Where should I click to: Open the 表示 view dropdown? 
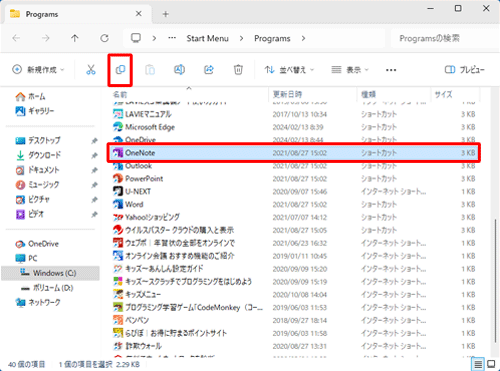click(x=350, y=70)
